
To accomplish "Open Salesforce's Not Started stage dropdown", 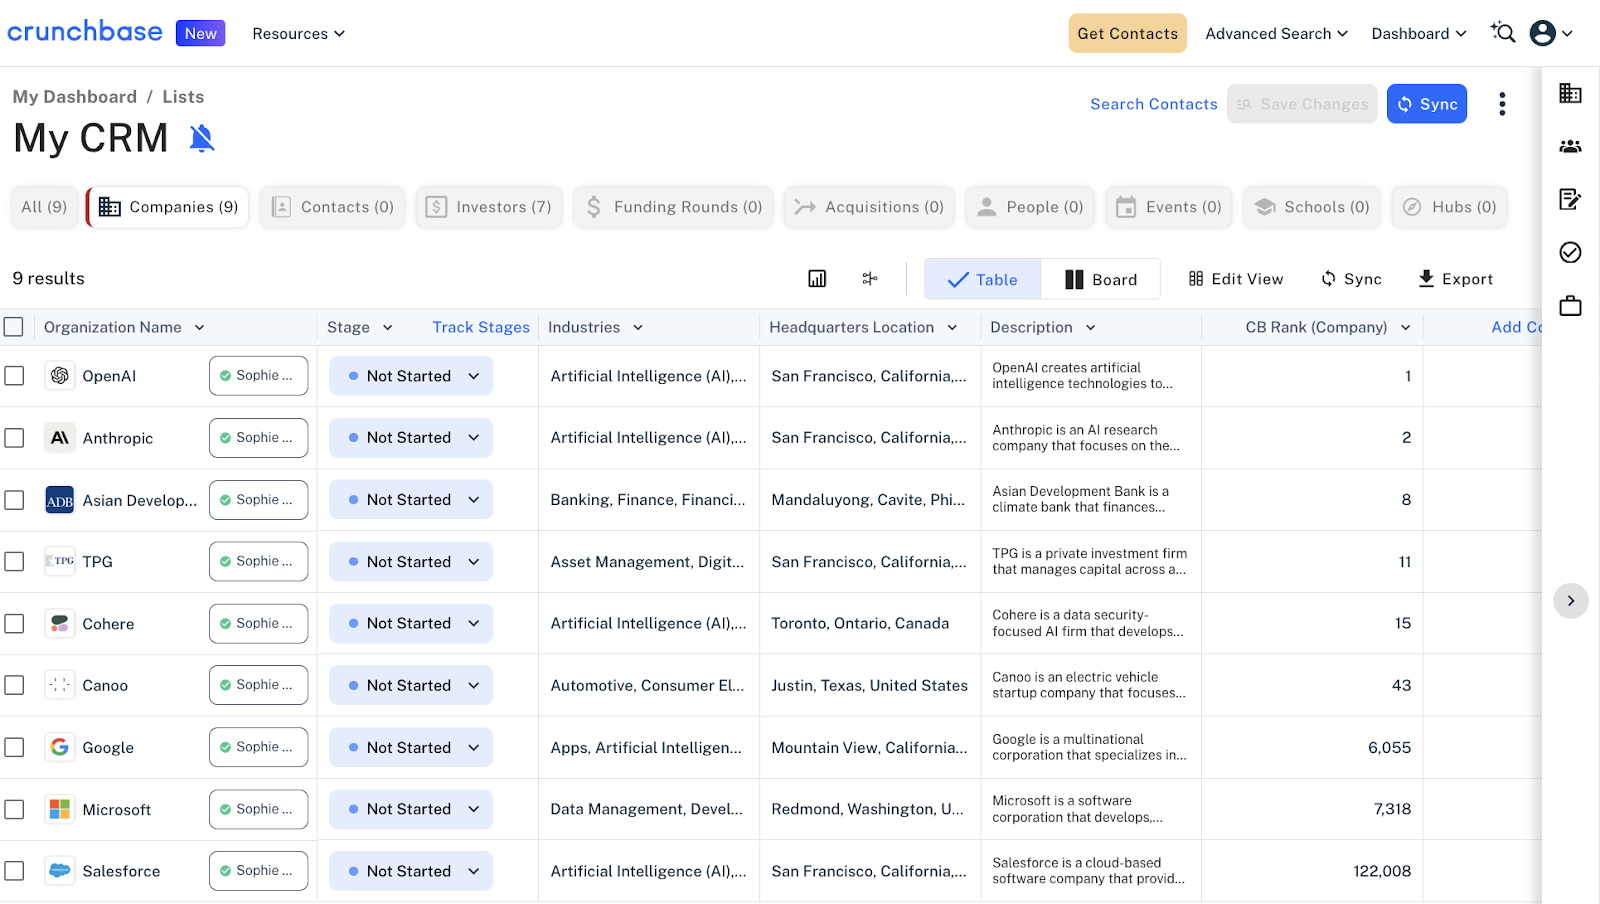I will [411, 871].
